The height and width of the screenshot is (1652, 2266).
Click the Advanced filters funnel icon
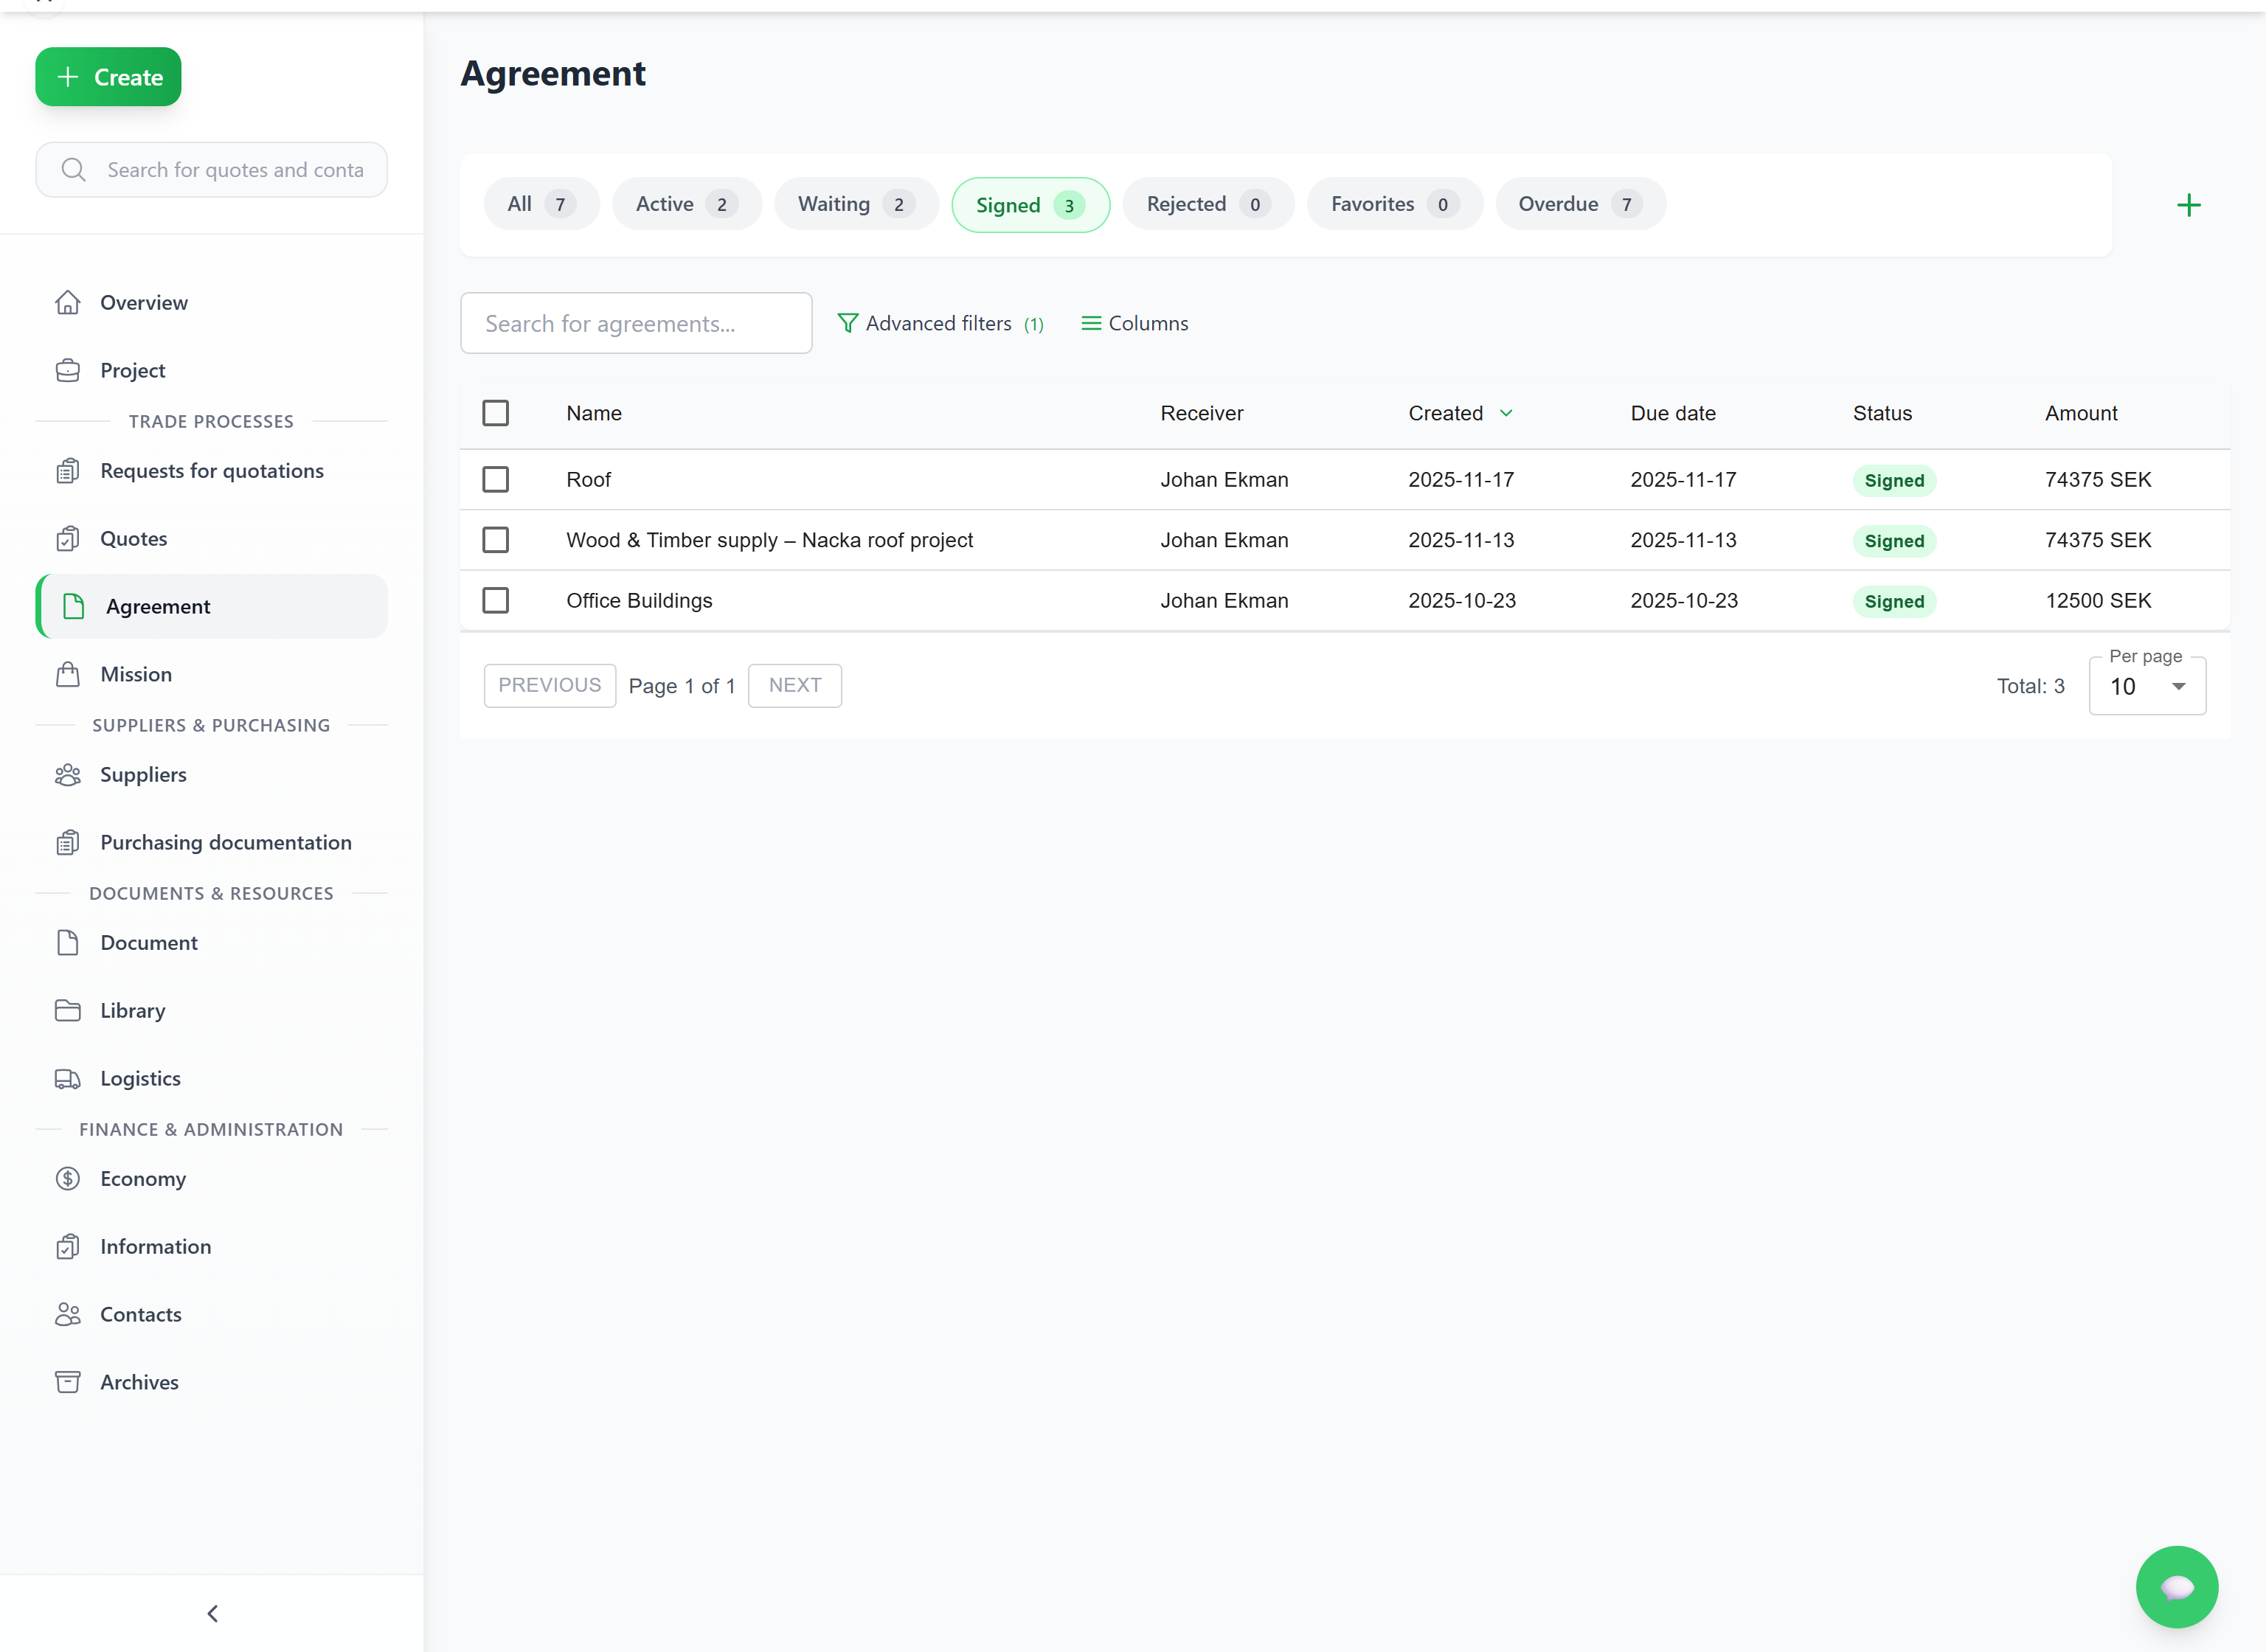(847, 323)
